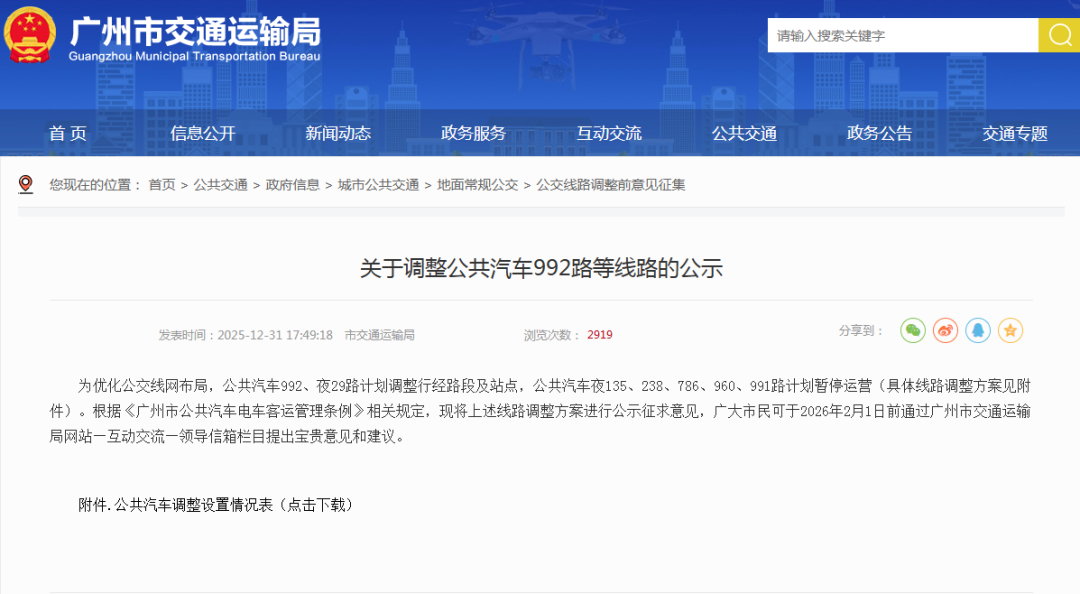Share the article via Weibo icon

(945, 330)
